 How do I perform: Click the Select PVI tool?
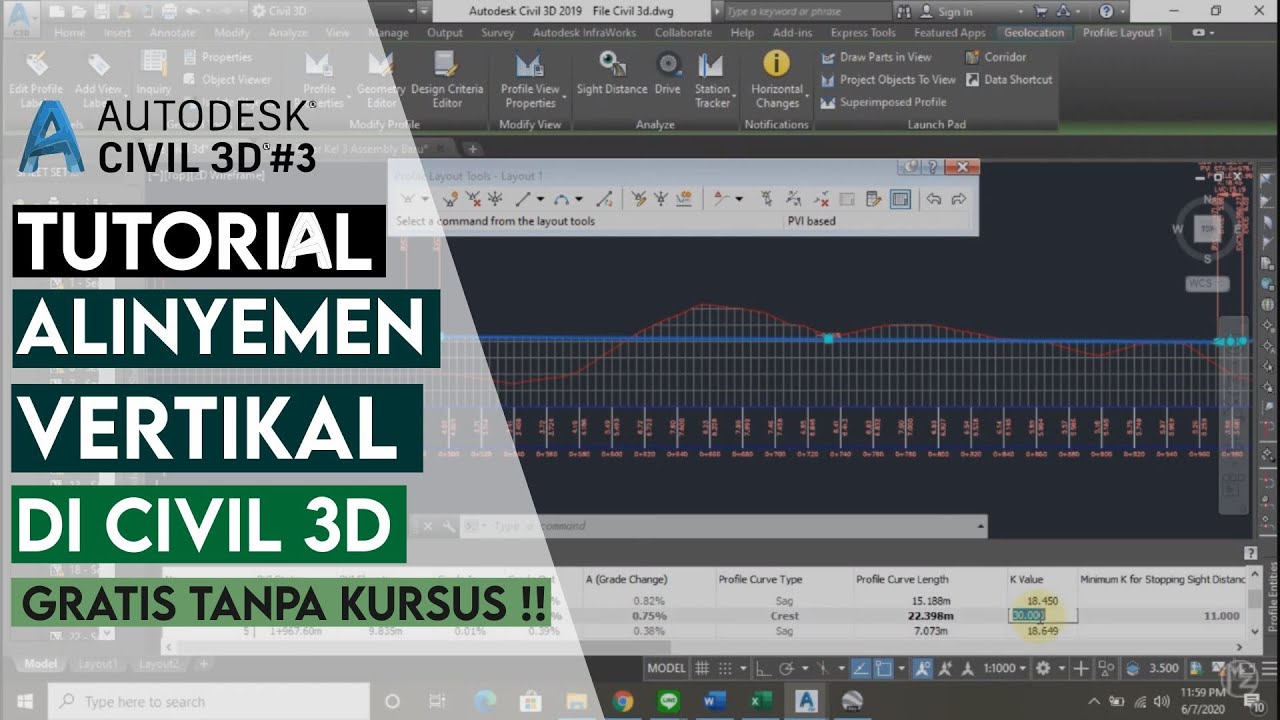coord(767,199)
